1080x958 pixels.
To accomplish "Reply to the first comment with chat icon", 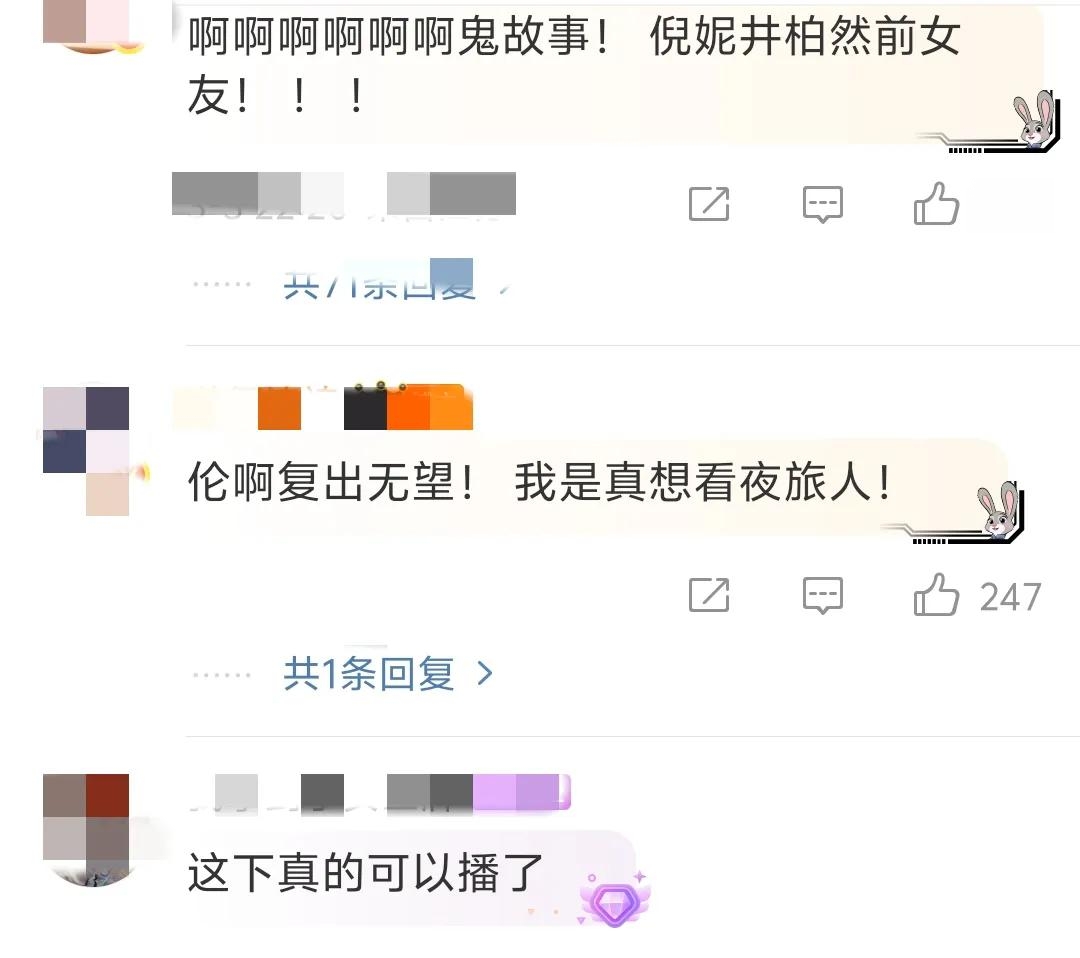I will click(822, 205).
